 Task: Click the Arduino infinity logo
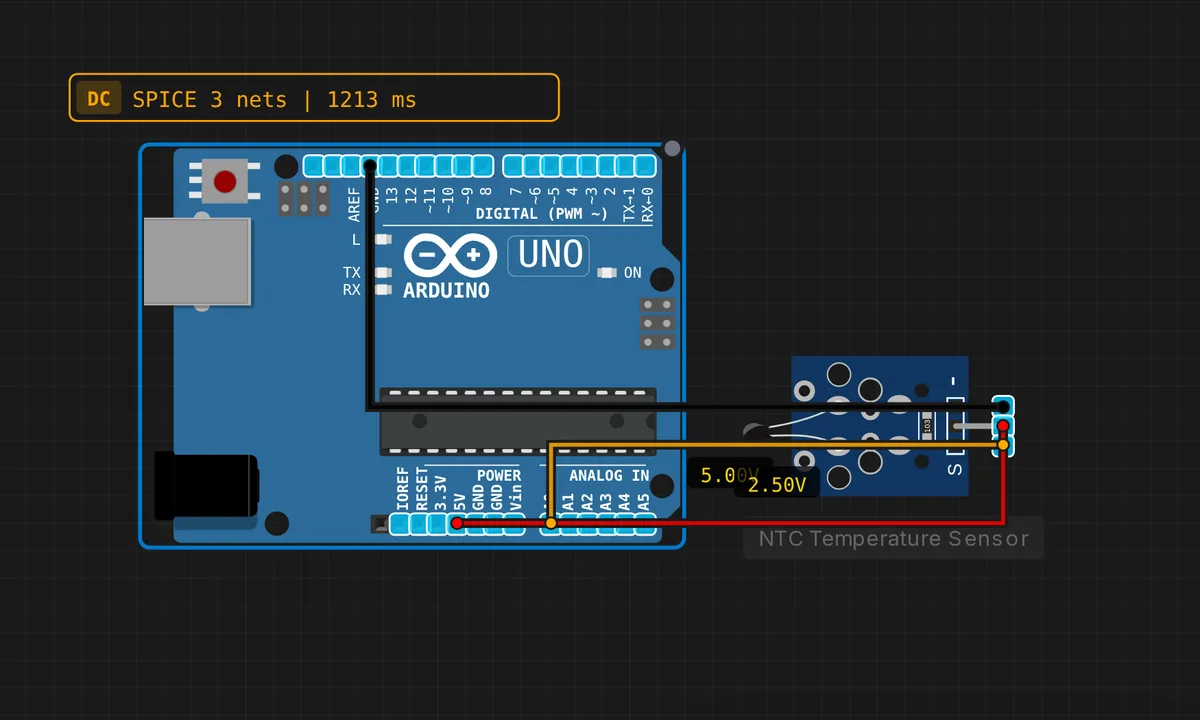tap(450, 257)
